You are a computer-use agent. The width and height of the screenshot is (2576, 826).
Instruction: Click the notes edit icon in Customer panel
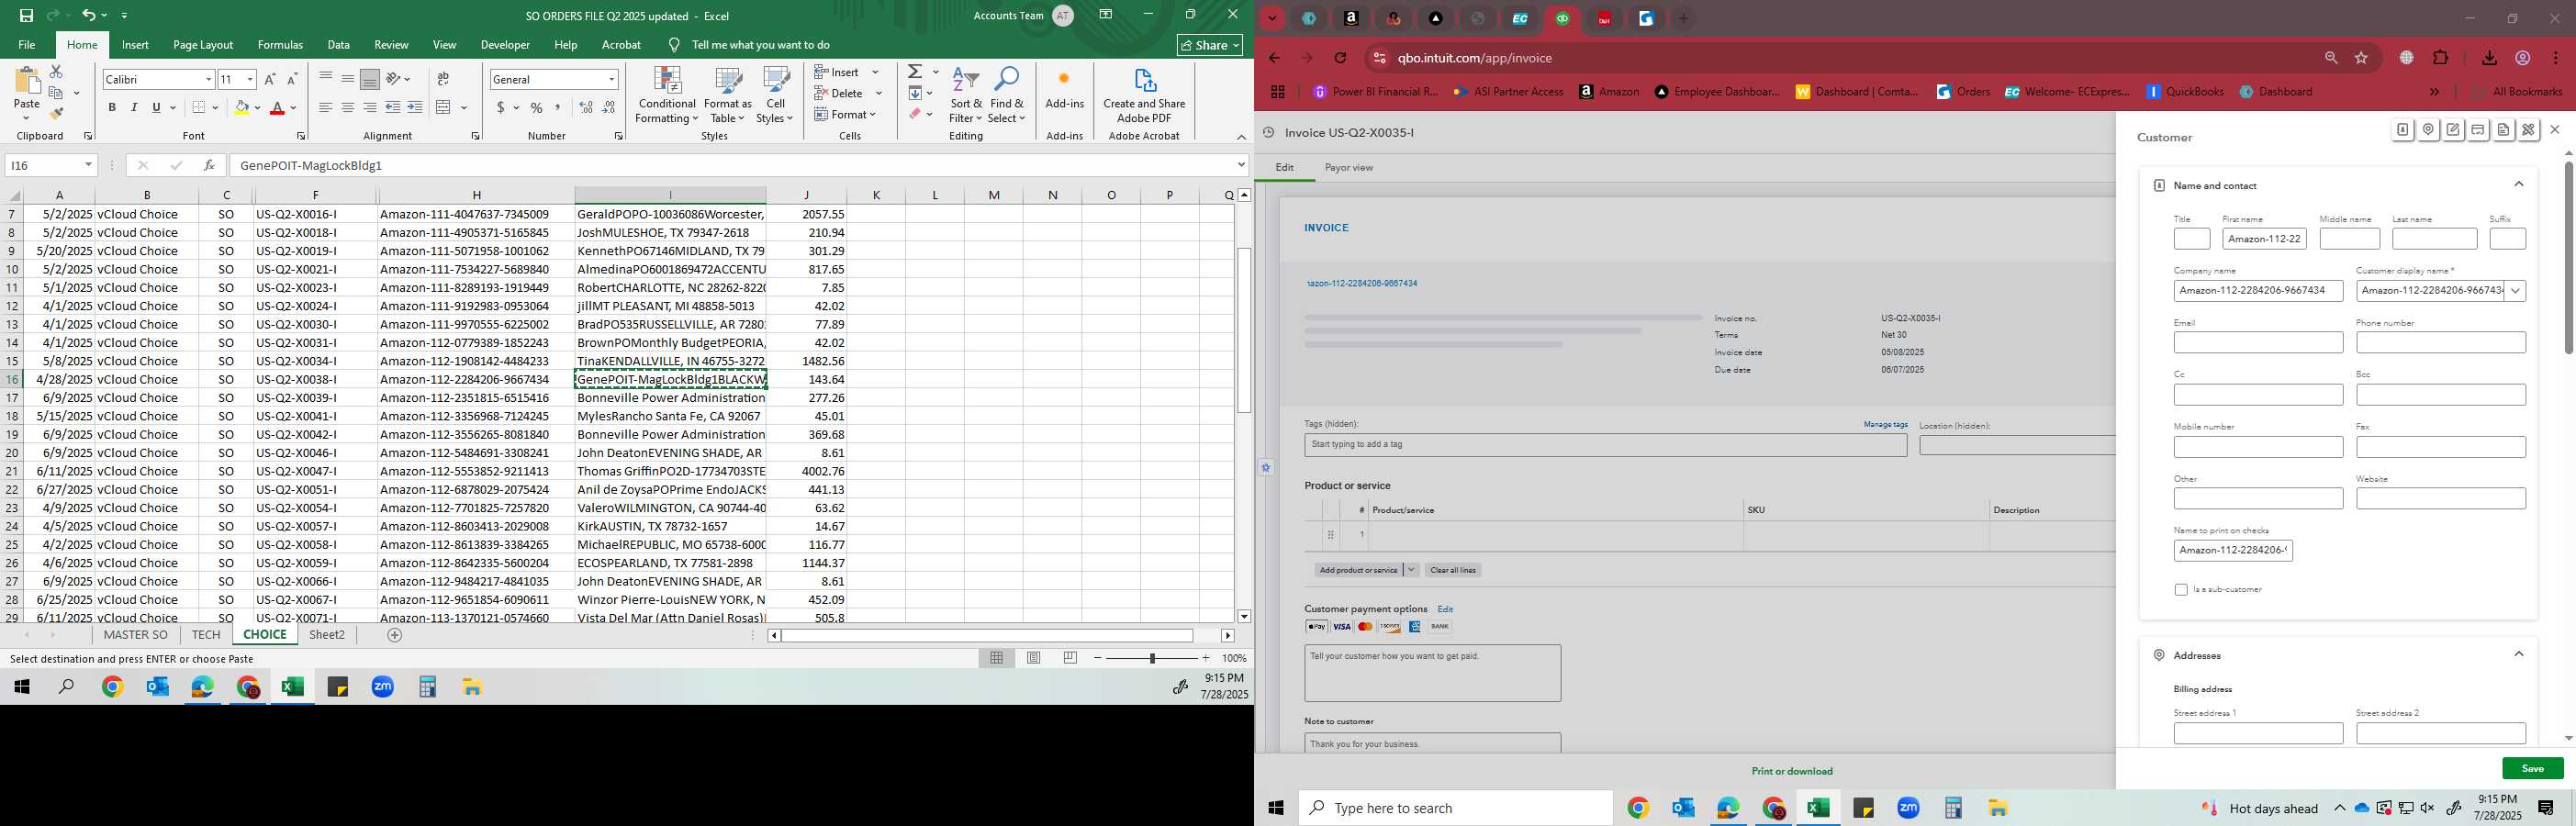[2453, 130]
